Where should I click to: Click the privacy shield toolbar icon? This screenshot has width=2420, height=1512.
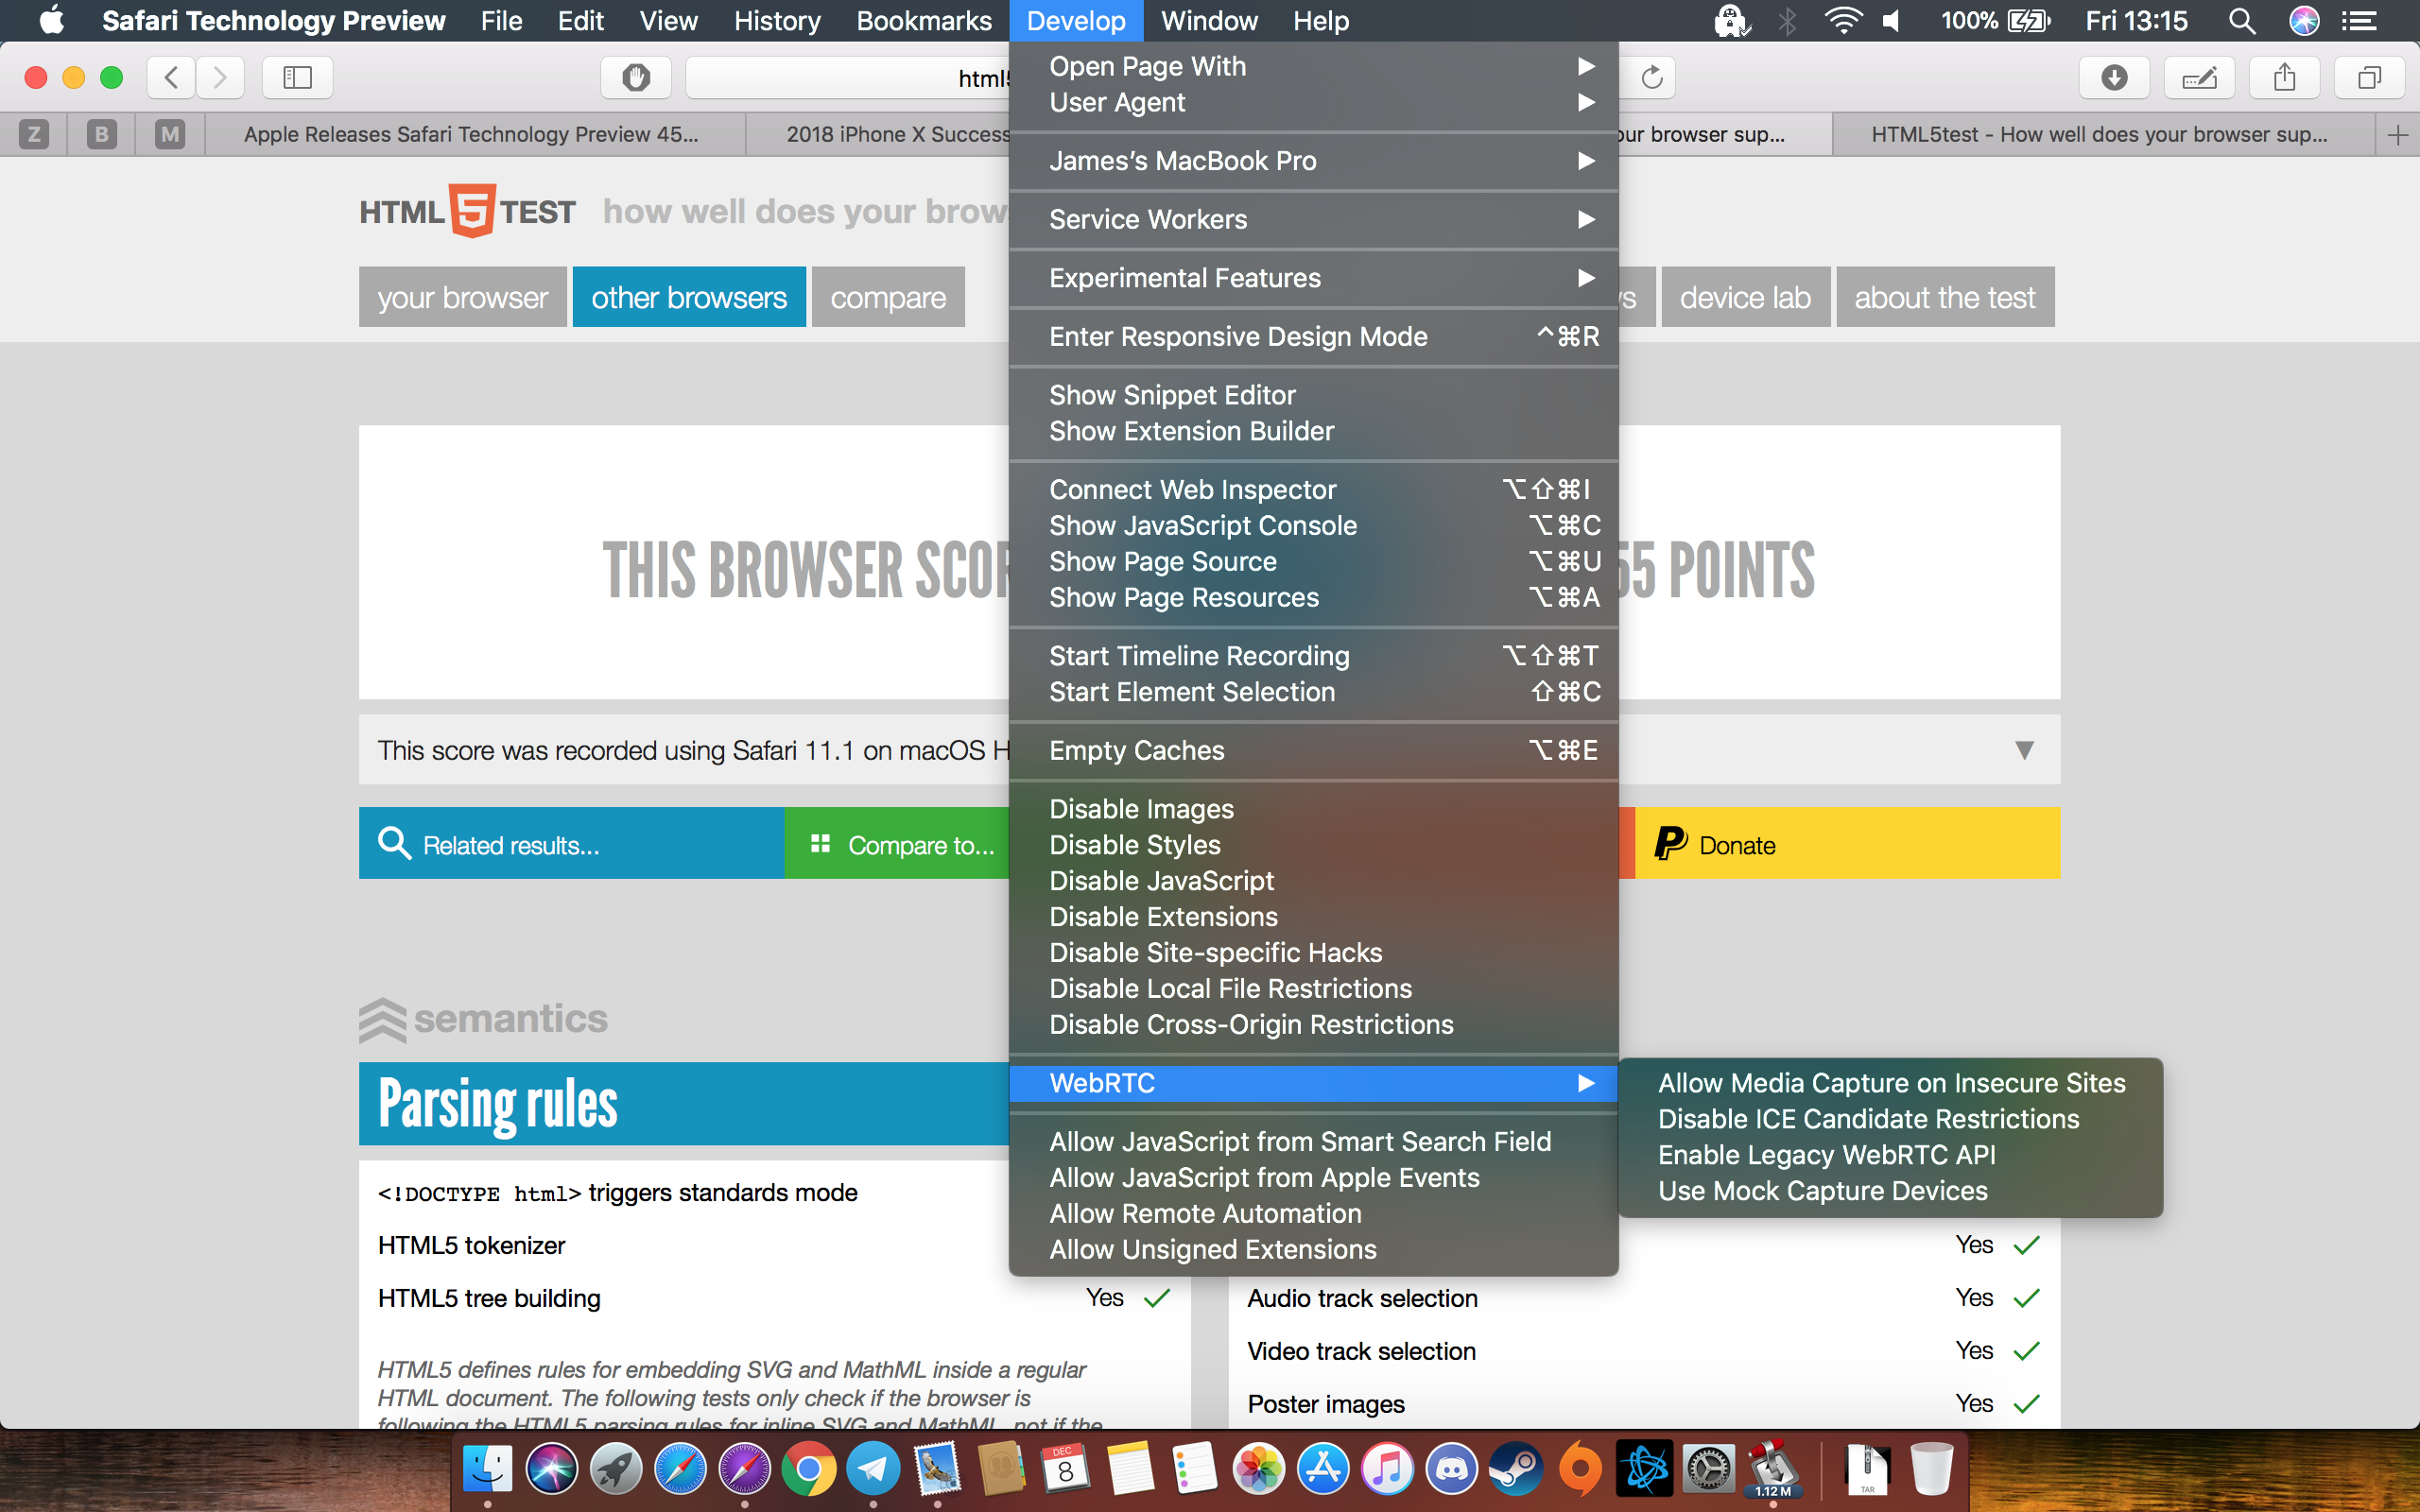tap(635, 77)
